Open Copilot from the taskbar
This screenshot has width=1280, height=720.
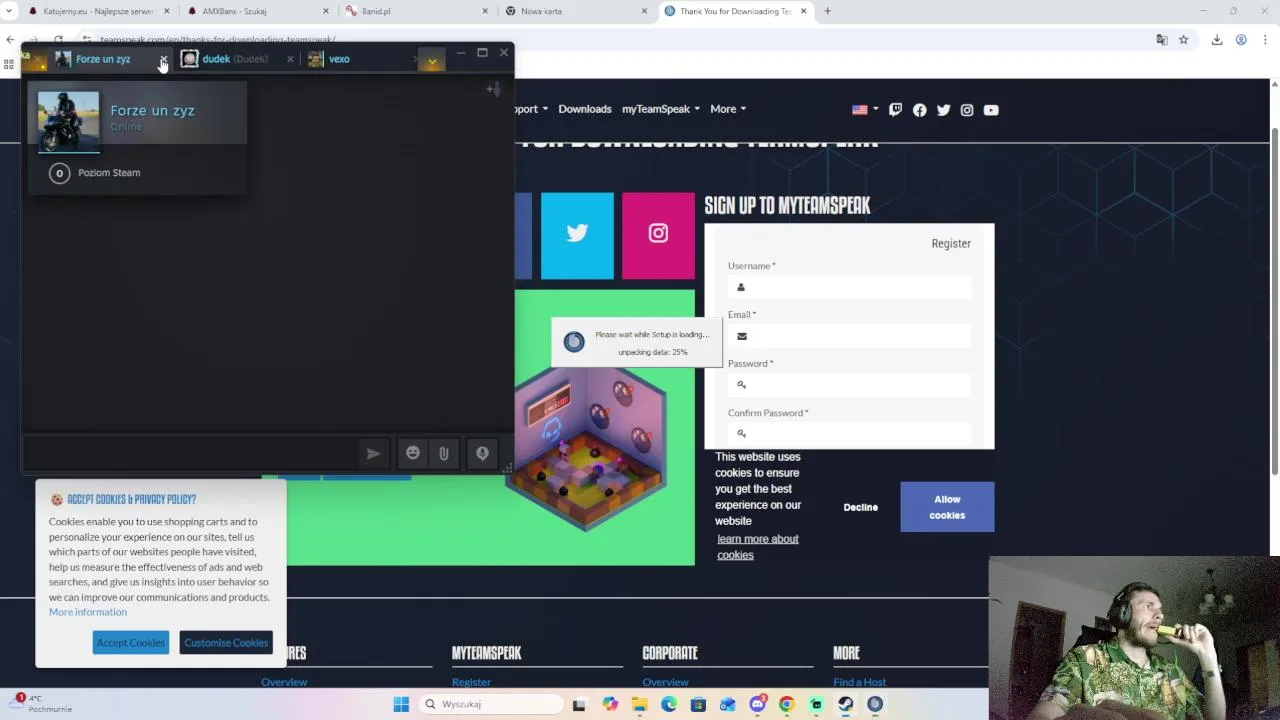(x=610, y=704)
